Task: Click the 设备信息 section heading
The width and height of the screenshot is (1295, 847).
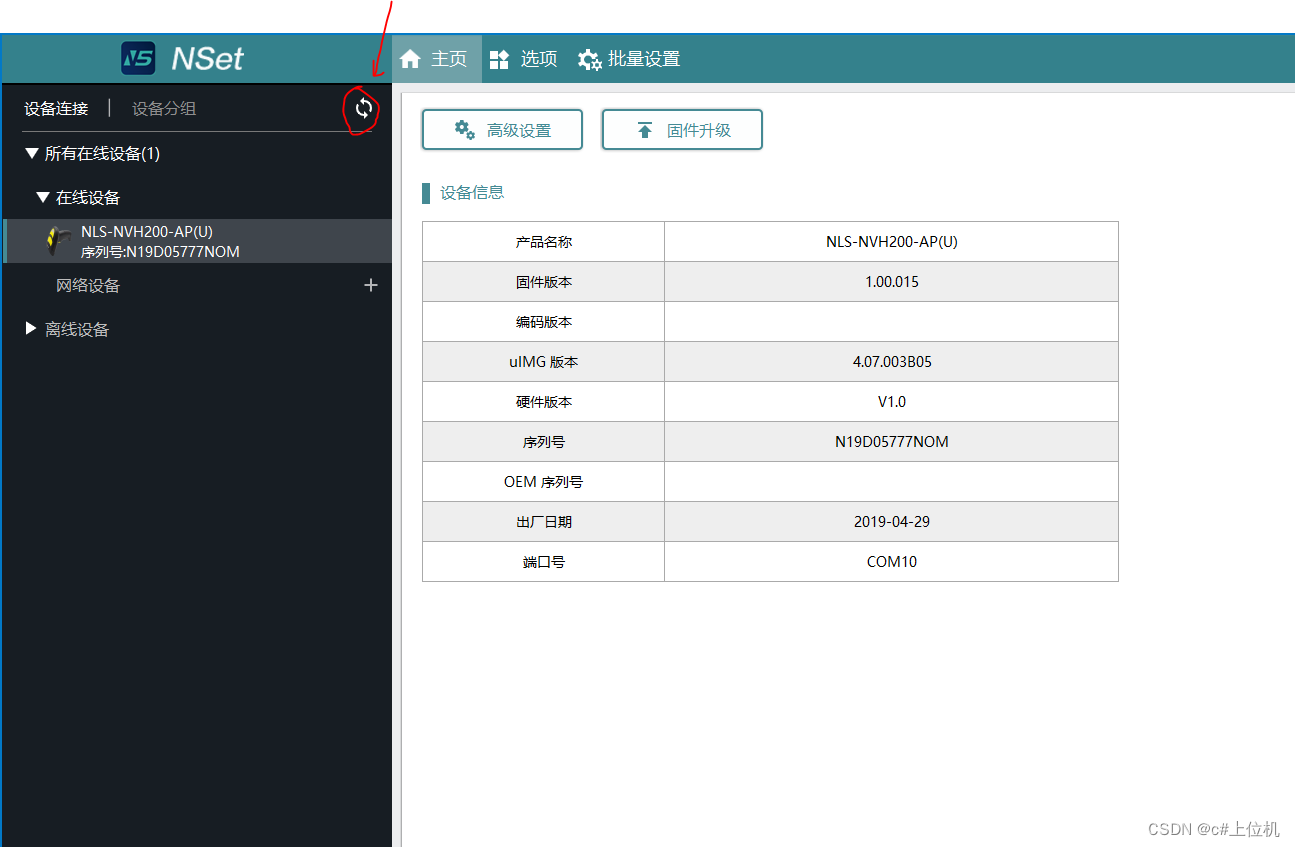Action: [x=472, y=193]
